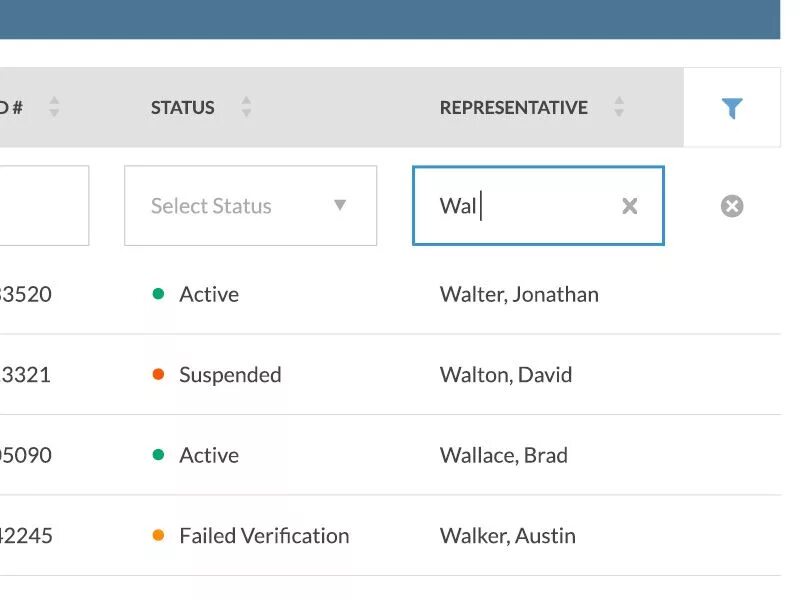Sort by Representative column arrows
Image resolution: width=800 pixels, height=600 pixels.
[x=619, y=107]
